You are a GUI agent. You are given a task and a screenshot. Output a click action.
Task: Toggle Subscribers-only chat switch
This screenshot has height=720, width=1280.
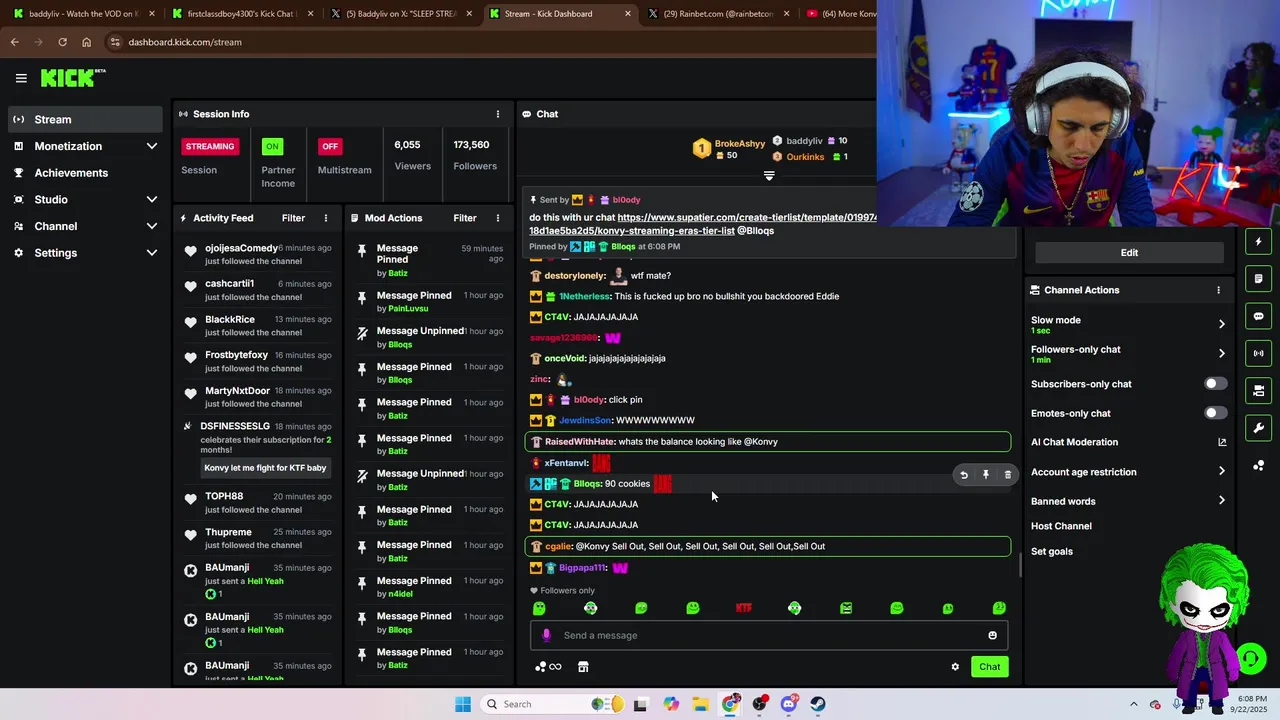[x=1215, y=384]
